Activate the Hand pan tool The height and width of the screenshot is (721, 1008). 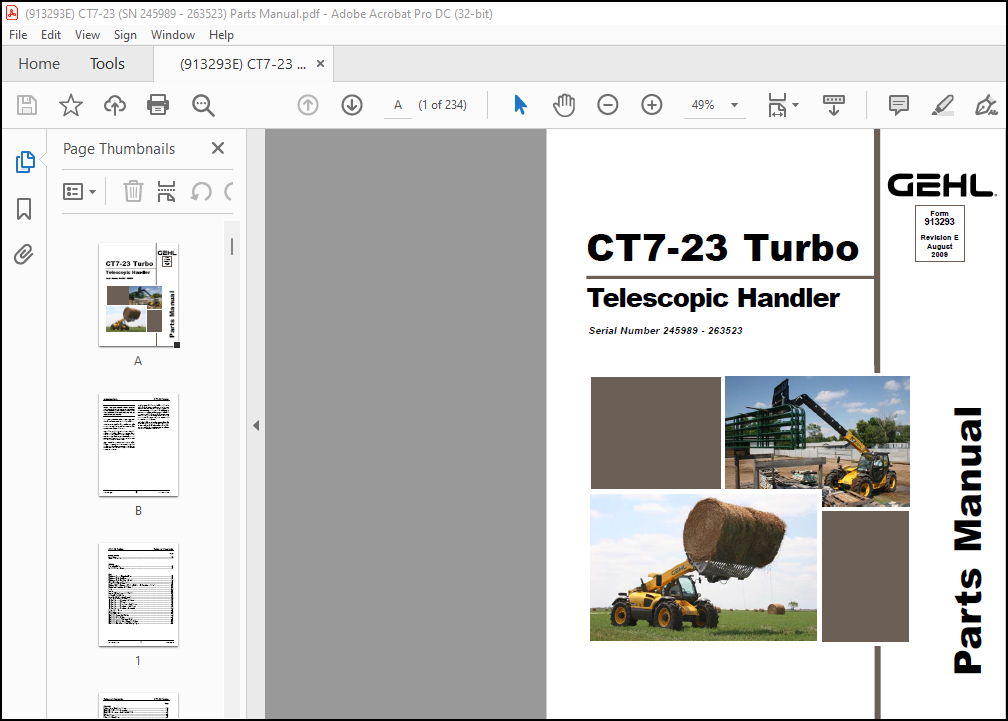point(564,105)
